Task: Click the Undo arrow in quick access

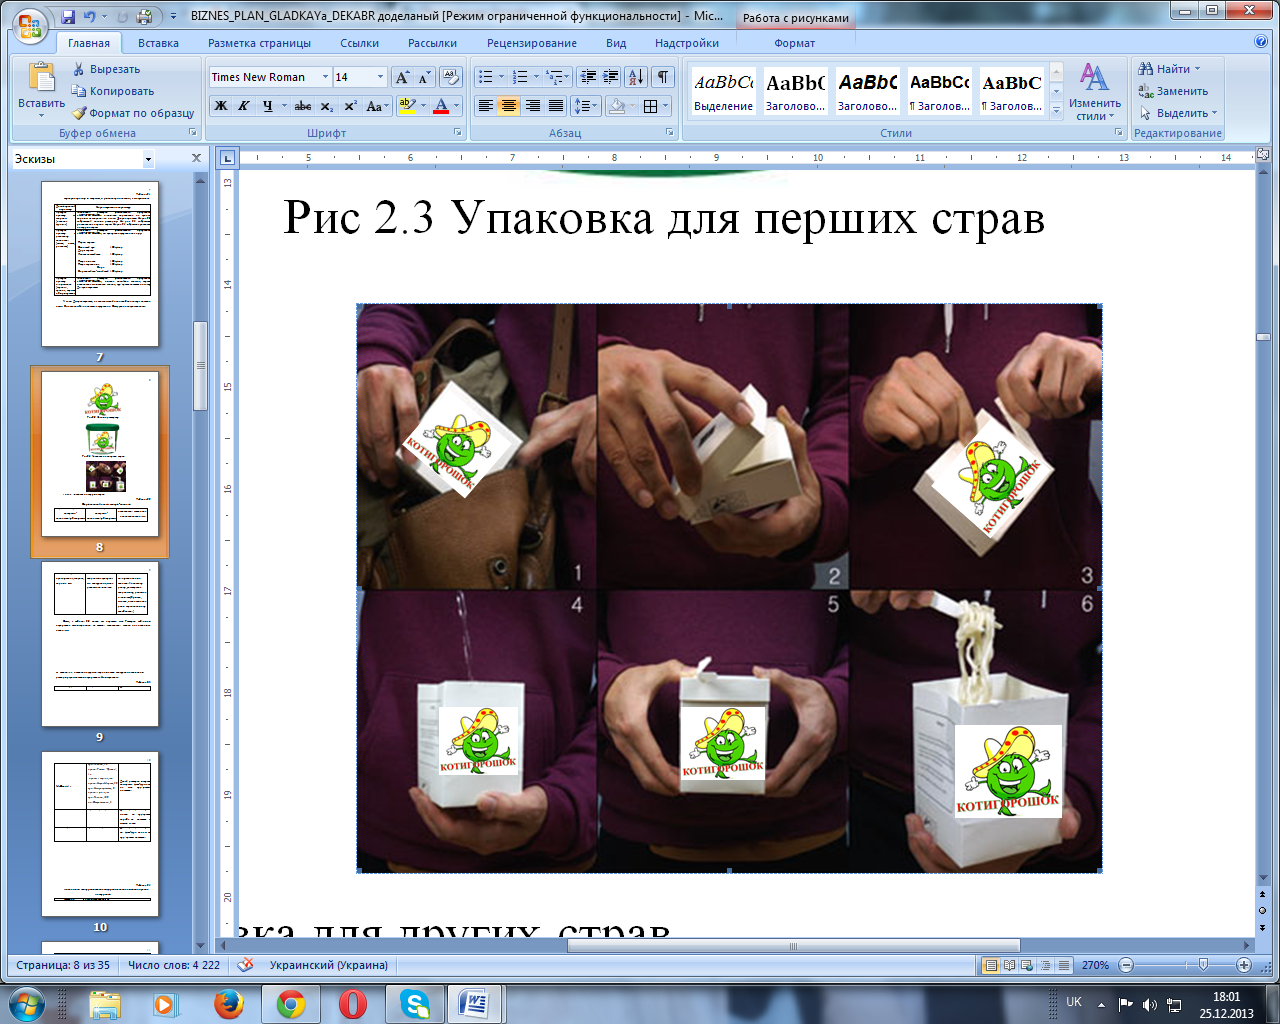Action: pyautogui.click(x=90, y=17)
